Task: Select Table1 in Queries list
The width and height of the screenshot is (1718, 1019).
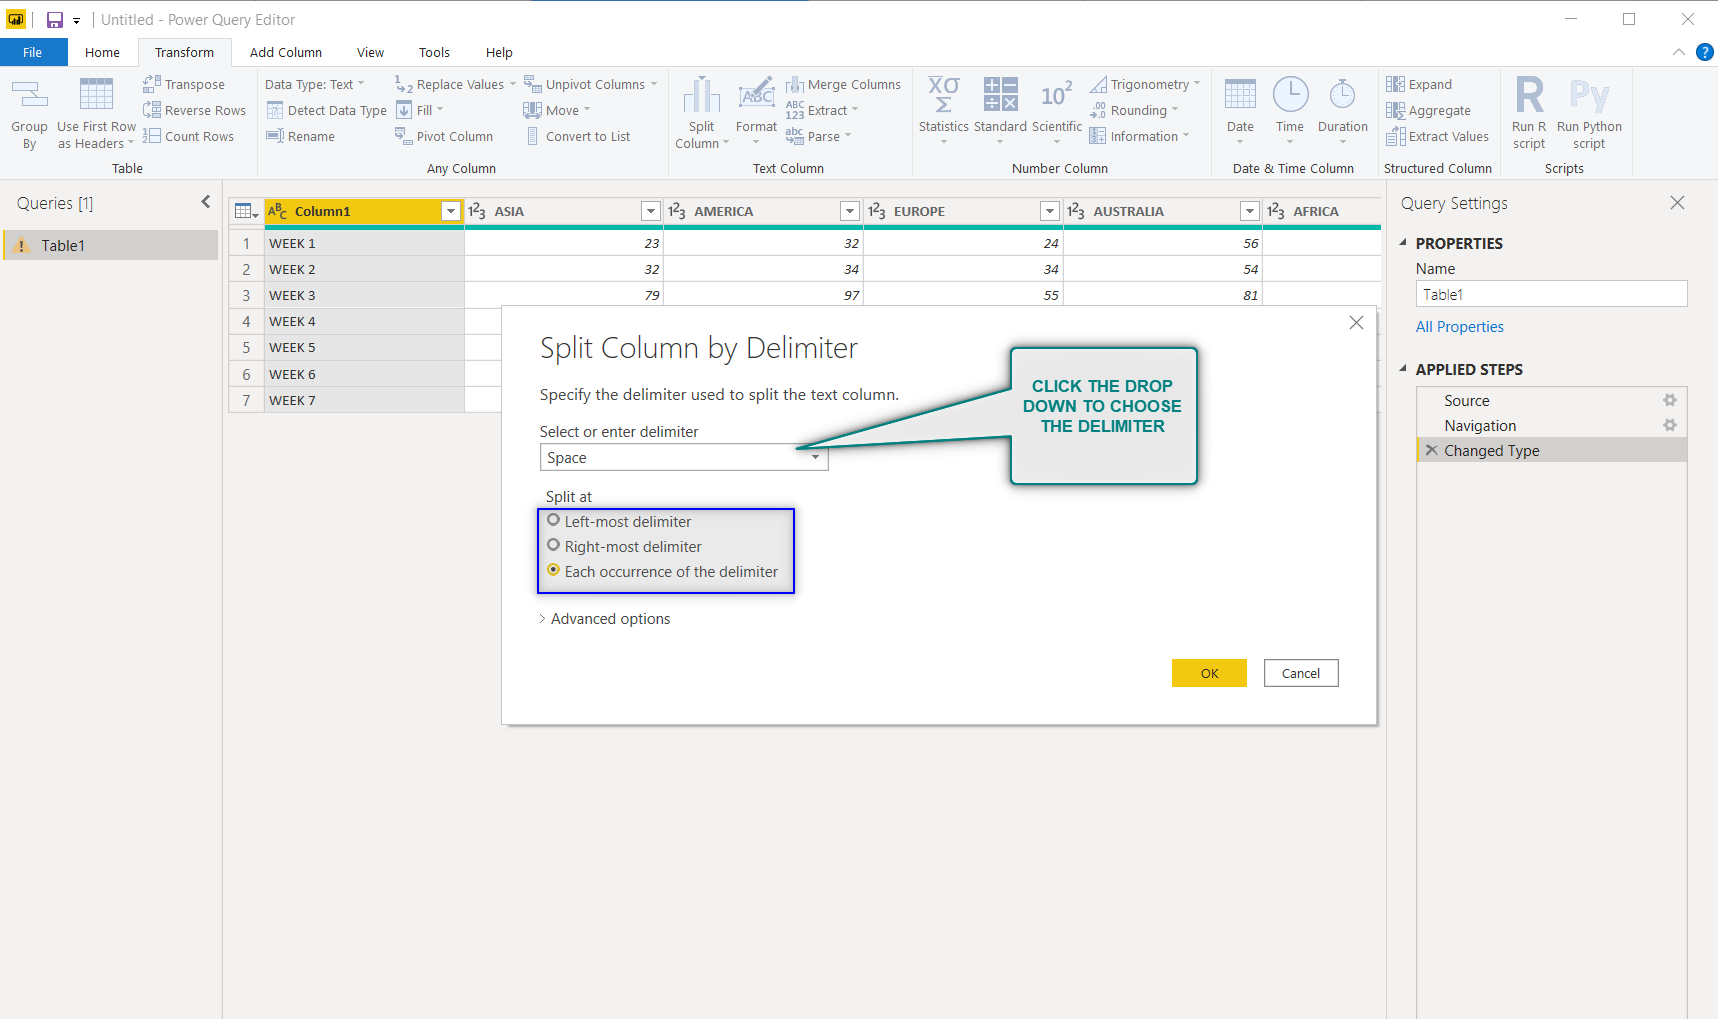Action: click(111, 245)
